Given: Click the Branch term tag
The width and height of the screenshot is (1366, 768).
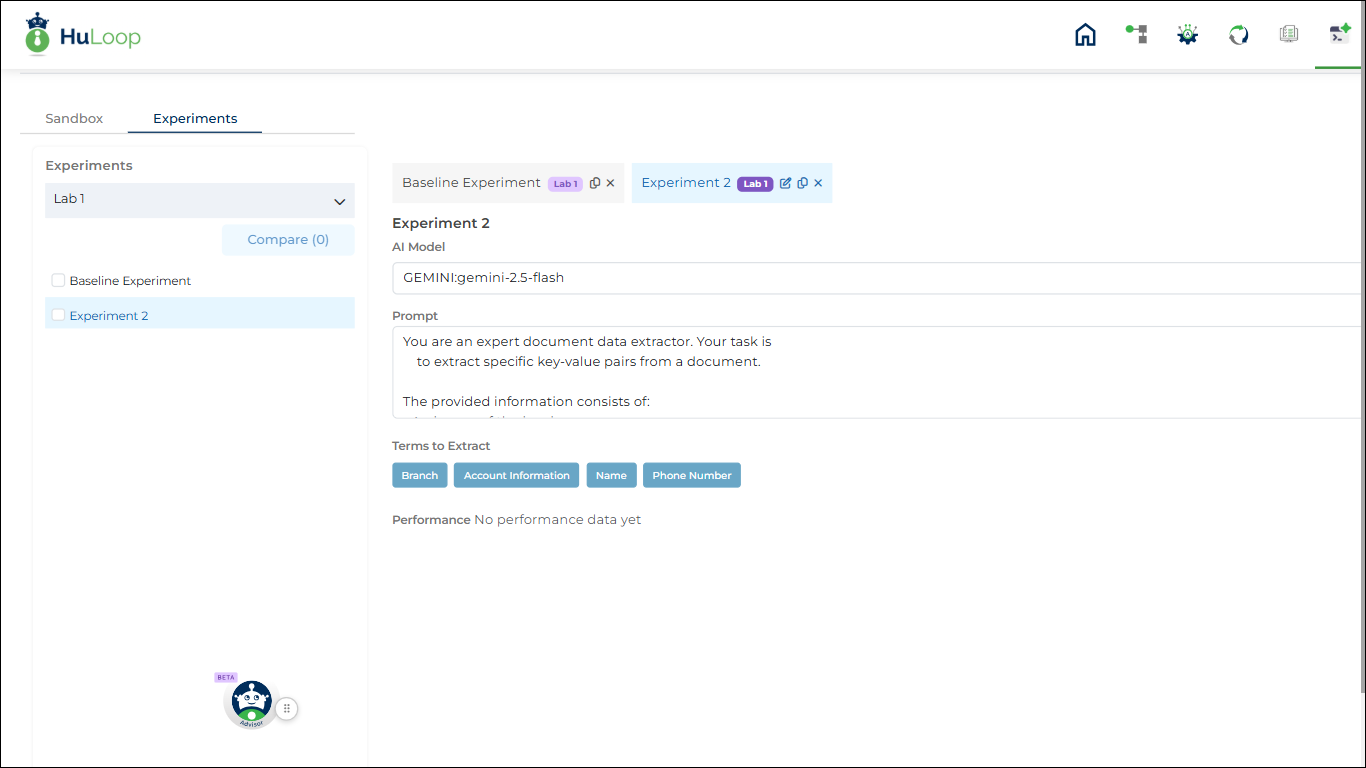Looking at the screenshot, I should (x=420, y=475).
